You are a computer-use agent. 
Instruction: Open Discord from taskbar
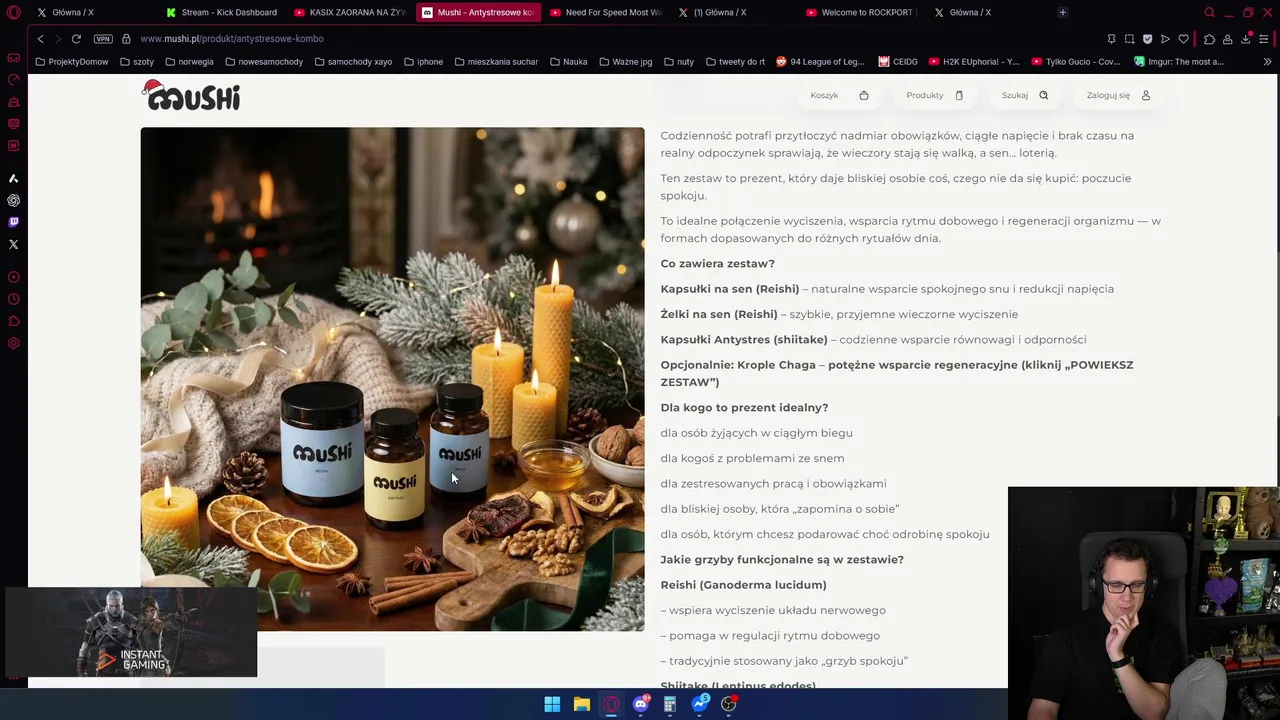[640, 704]
